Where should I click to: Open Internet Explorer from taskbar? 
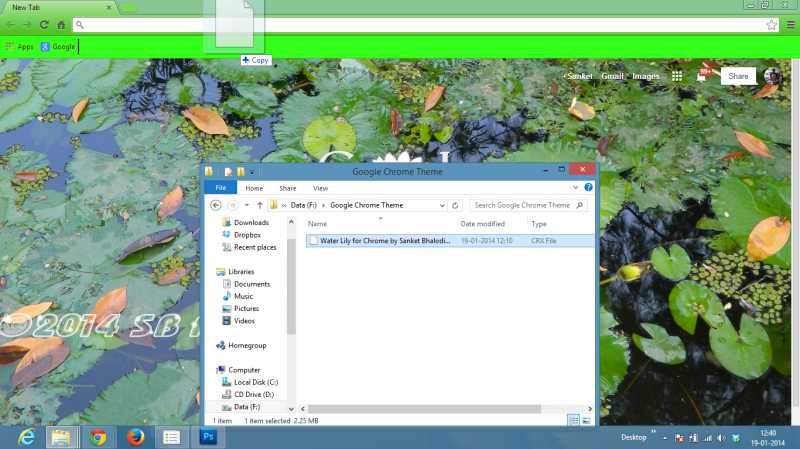(x=27, y=437)
